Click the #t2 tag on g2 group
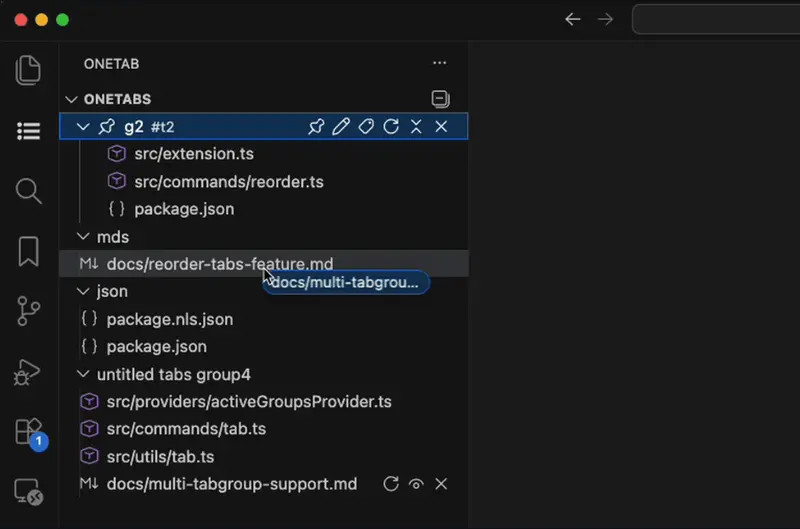 163,127
